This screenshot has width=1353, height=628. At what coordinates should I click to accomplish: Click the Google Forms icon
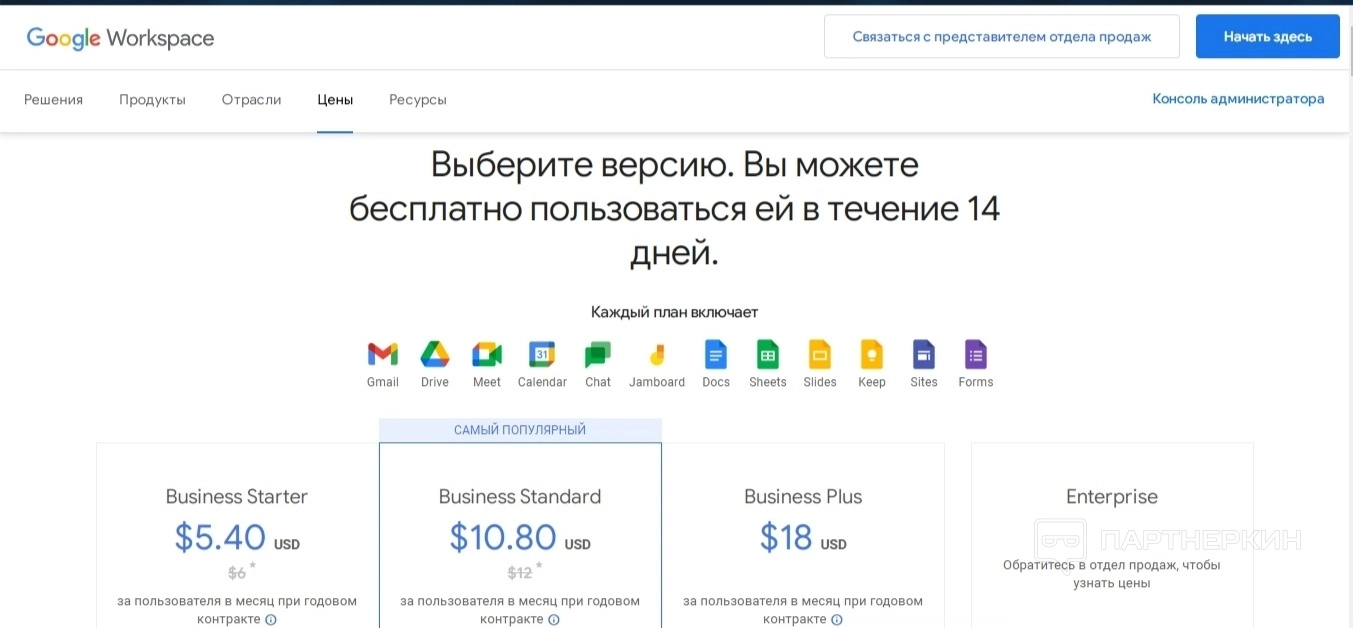[976, 354]
